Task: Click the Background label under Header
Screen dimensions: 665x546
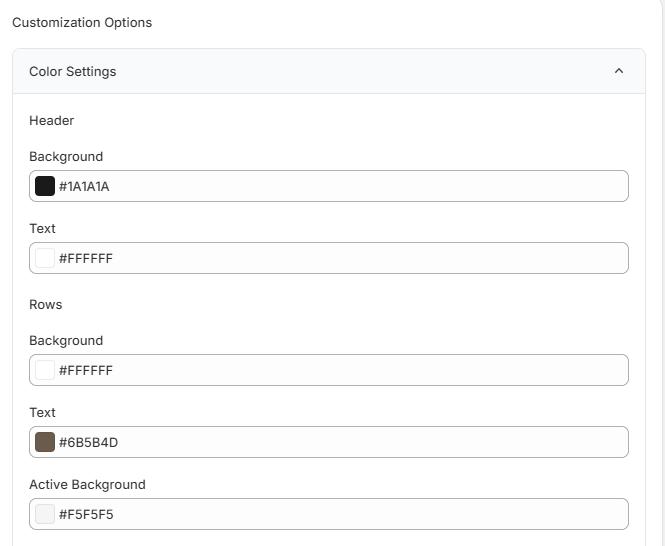Action: [66, 157]
